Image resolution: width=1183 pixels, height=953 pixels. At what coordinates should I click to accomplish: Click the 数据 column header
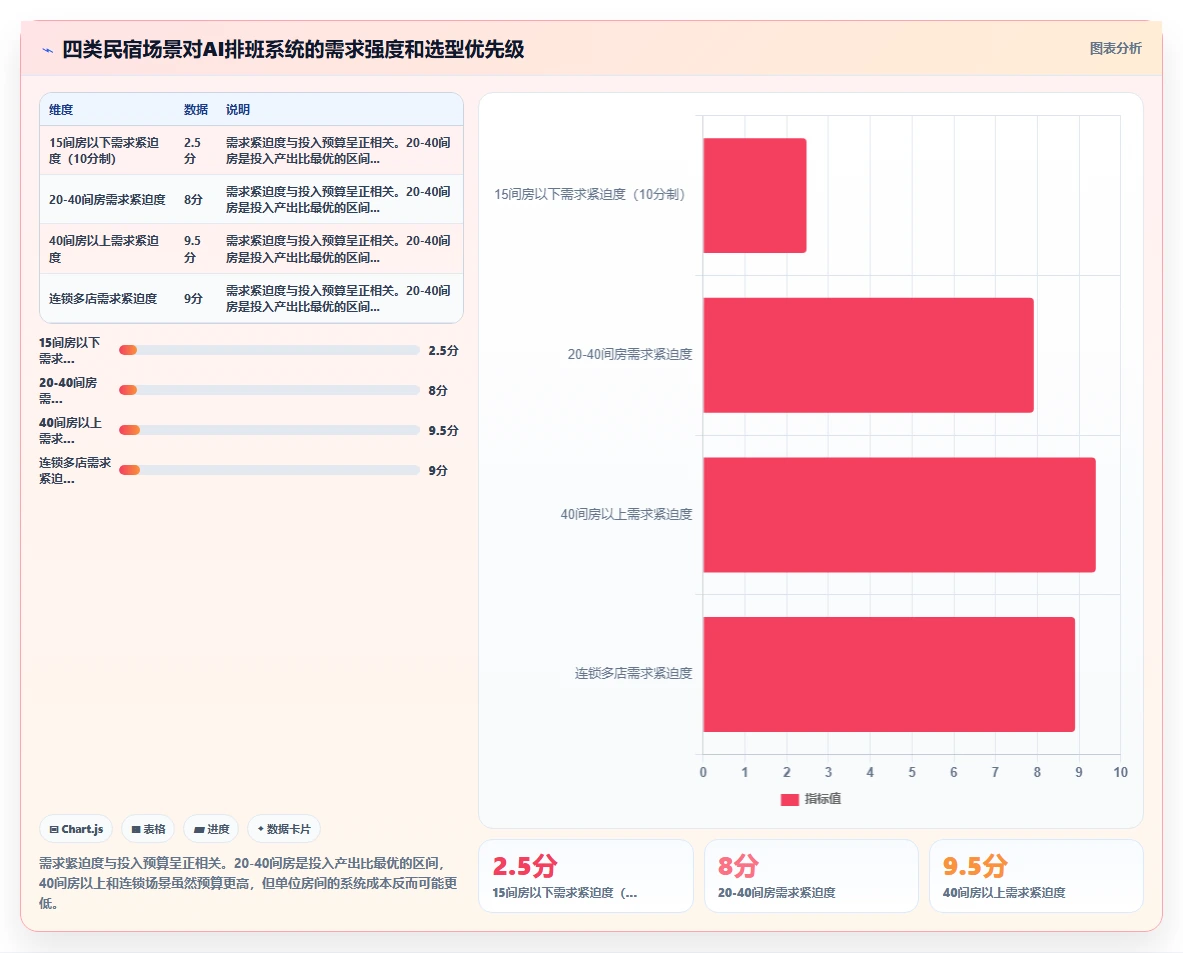196,109
